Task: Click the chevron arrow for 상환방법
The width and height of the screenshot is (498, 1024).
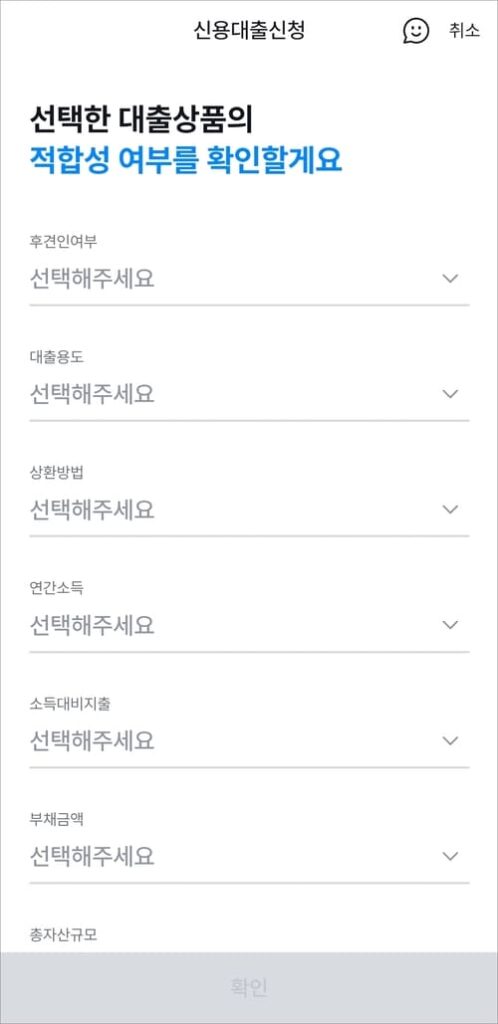Action: pos(450,509)
